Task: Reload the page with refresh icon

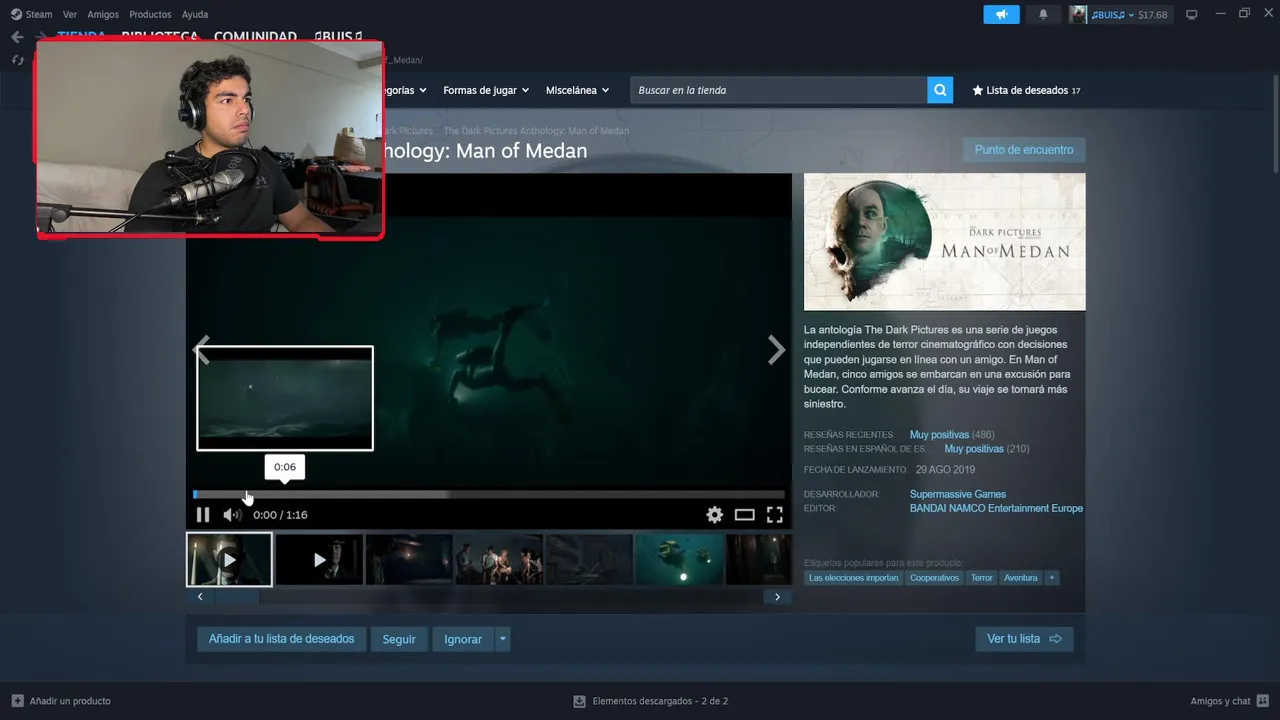Action: click(x=17, y=60)
